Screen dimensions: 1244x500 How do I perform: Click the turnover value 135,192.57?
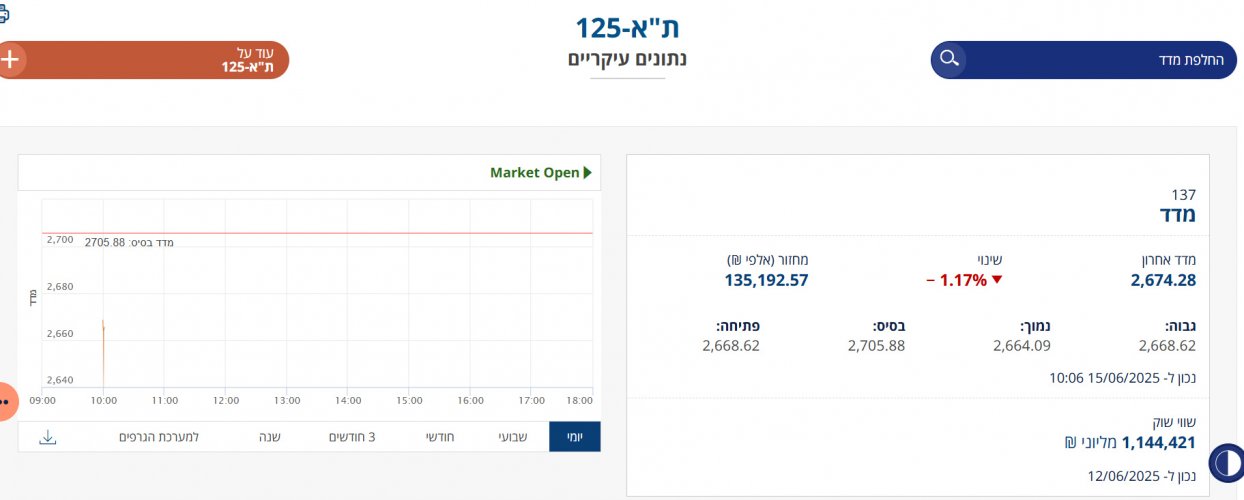766,281
